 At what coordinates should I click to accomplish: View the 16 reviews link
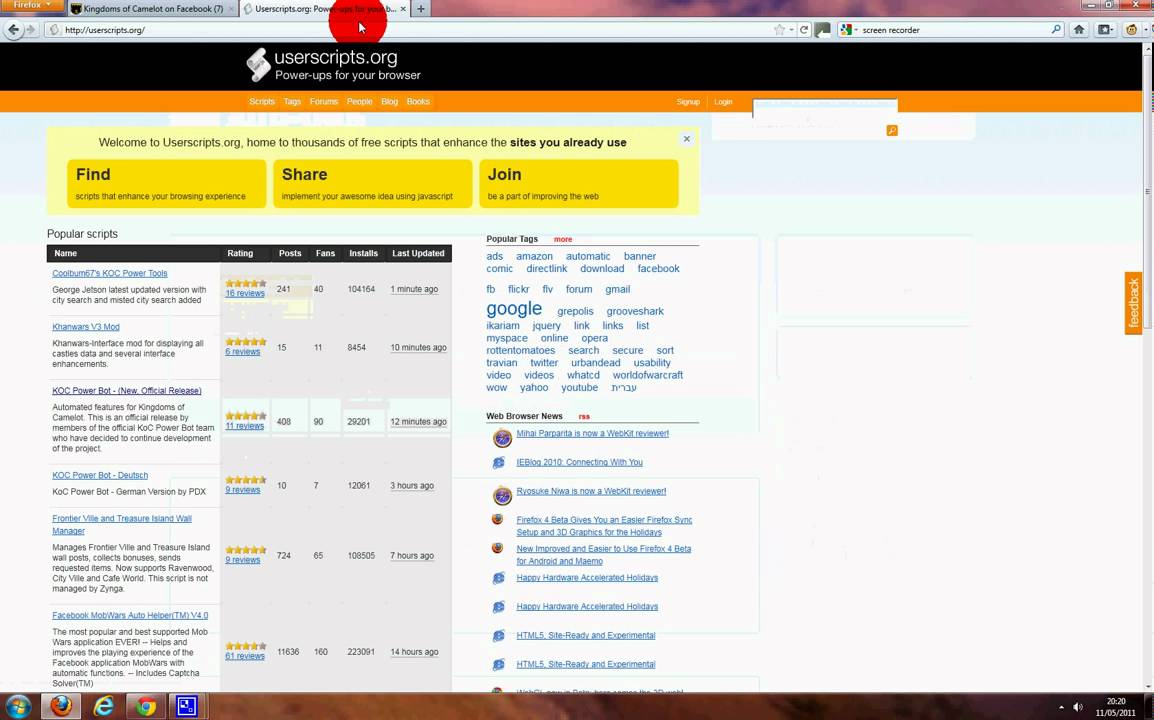click(245, 293)
